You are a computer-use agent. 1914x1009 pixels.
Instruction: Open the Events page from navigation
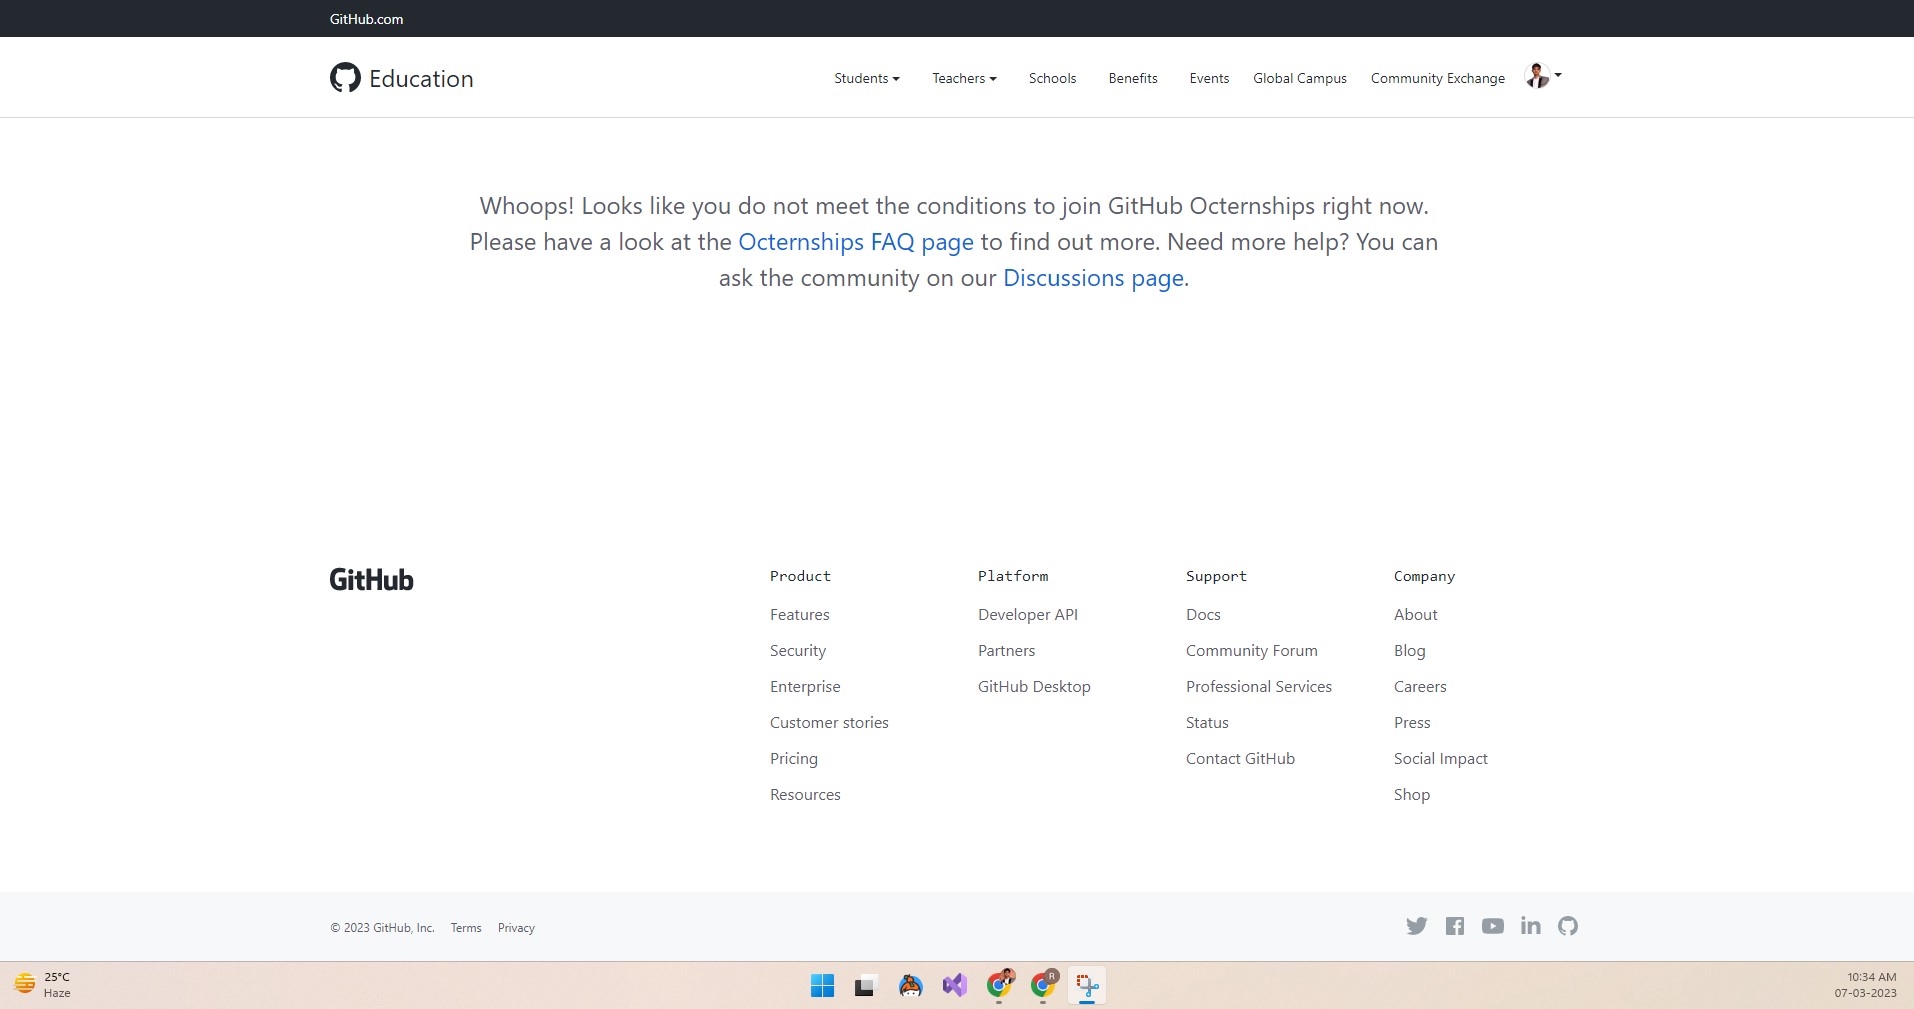pyautogui.click(x=1208, y=78)
